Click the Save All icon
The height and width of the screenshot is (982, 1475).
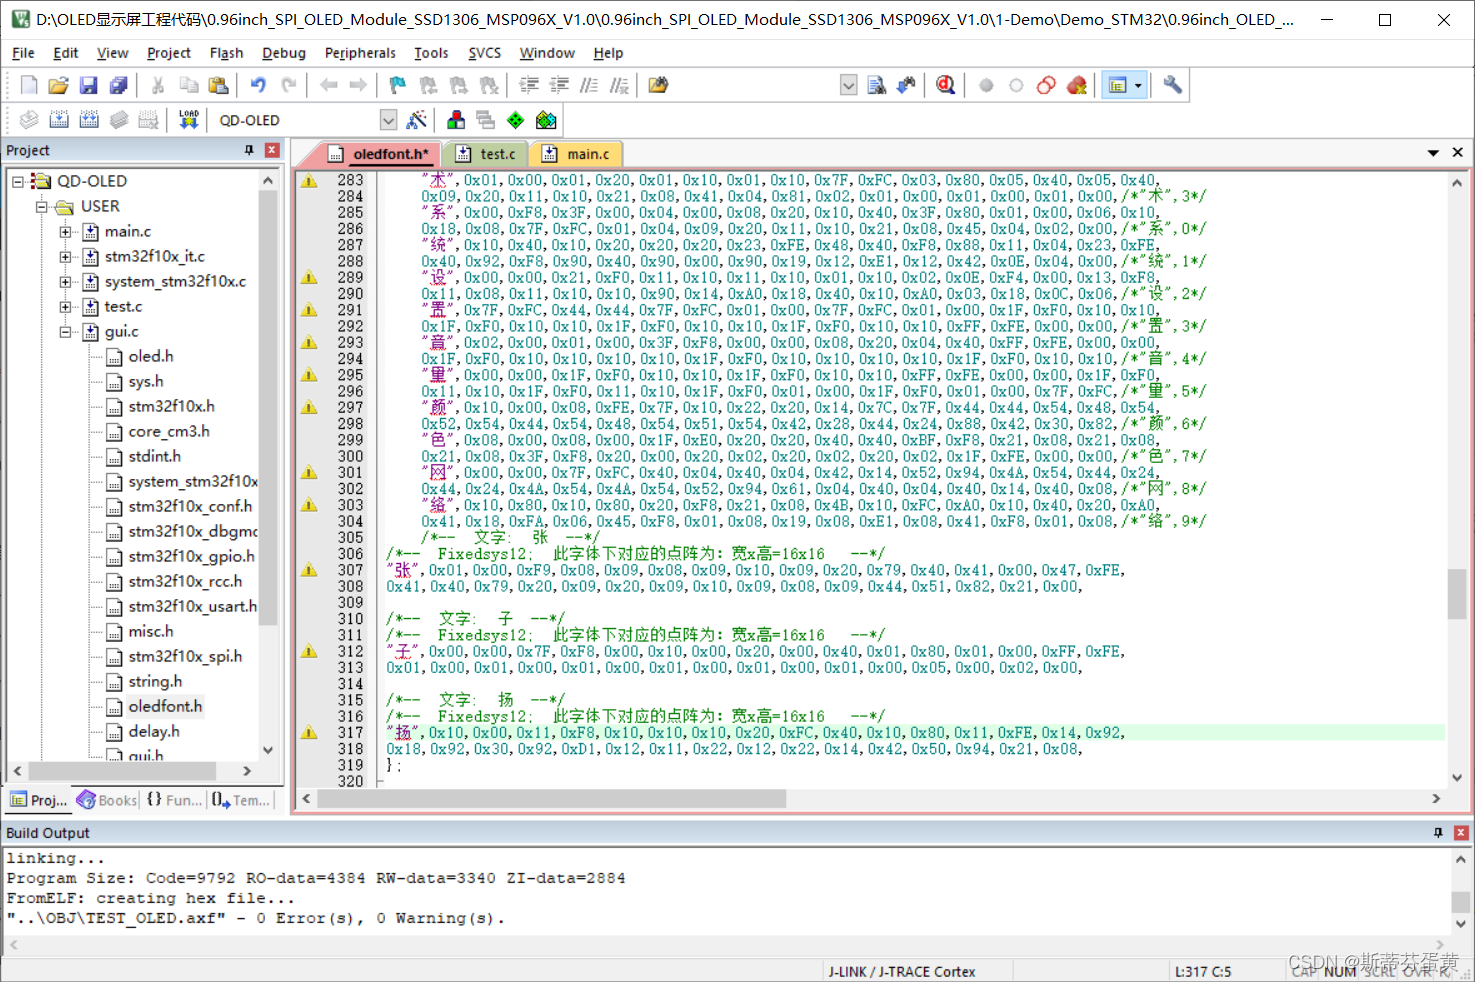tap(118, 85)
